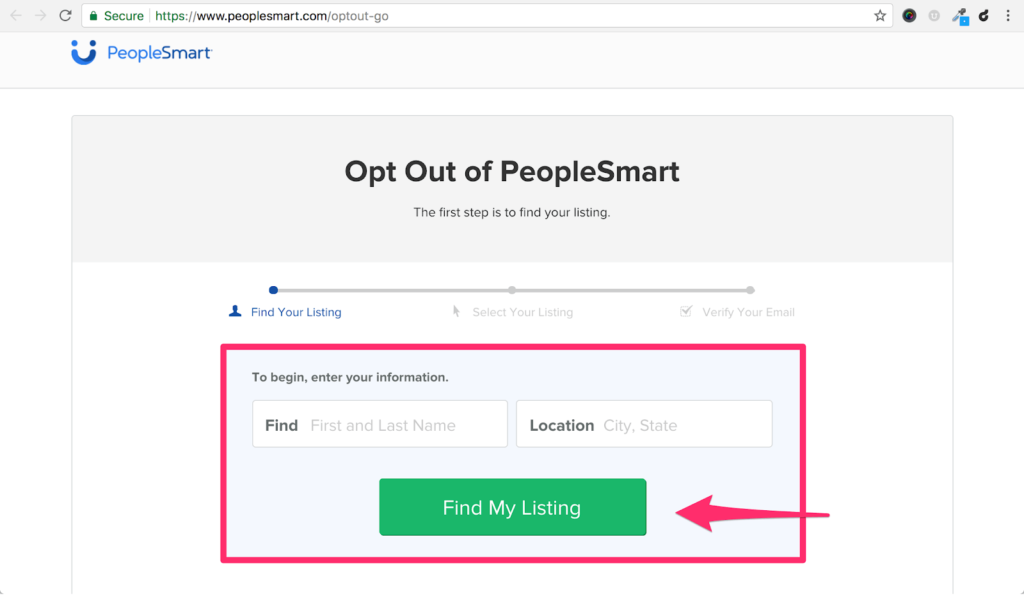The width and height of the screenshot is (1024, 612).
Task: Click the browser back arrow
Action: (16, 16)
